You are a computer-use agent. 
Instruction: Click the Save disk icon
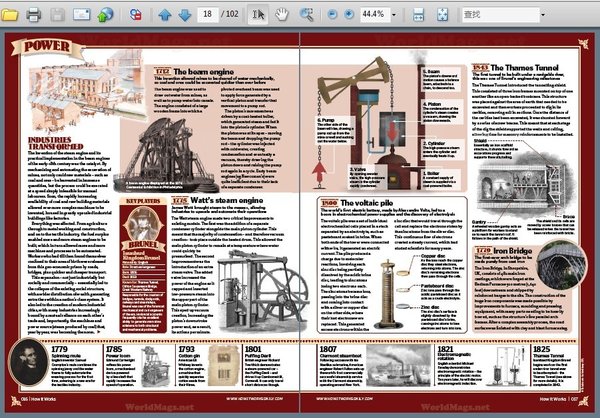pyautogui.click(x=59, y=15)
